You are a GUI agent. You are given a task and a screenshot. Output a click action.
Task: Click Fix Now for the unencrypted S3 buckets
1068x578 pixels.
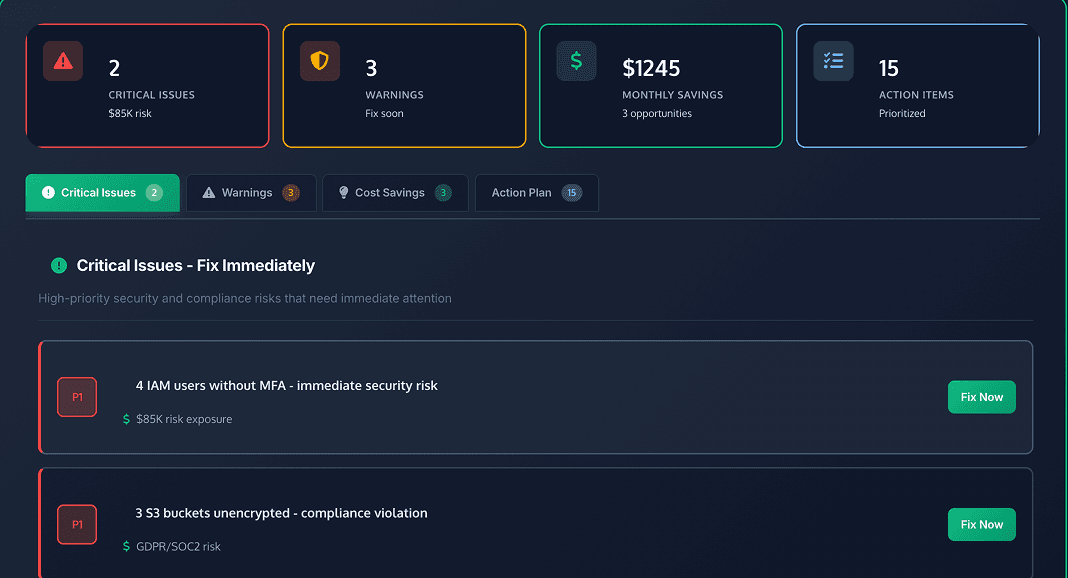pyautogui.click(x=981, y=524)
